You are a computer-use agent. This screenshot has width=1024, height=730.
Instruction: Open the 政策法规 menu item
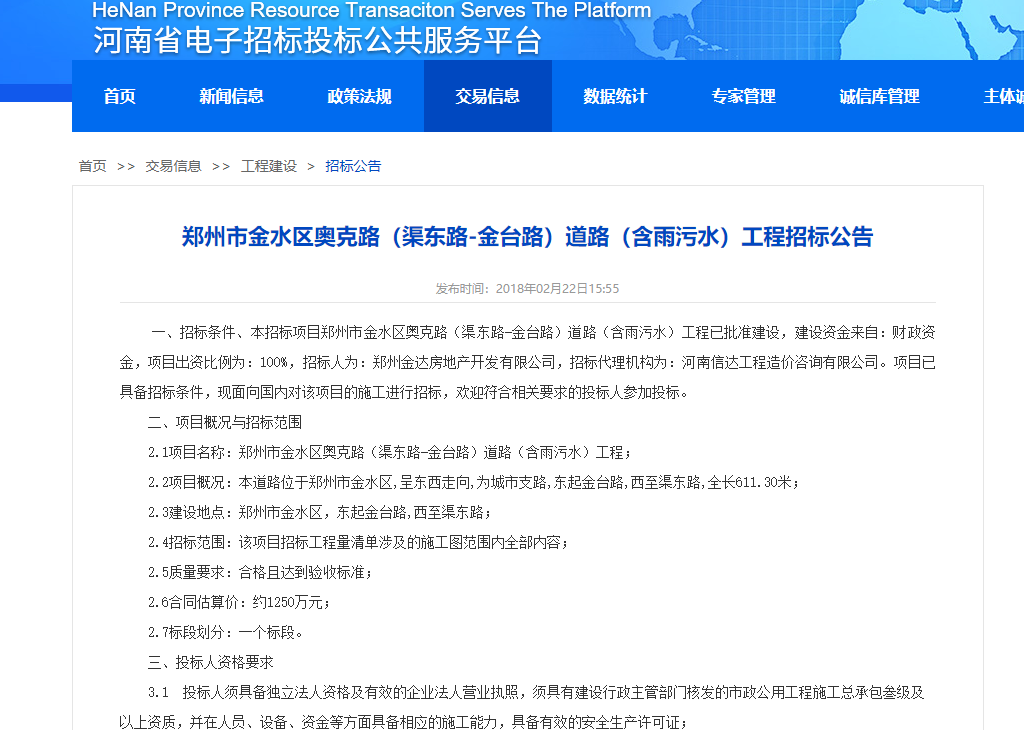pos(359,96)
